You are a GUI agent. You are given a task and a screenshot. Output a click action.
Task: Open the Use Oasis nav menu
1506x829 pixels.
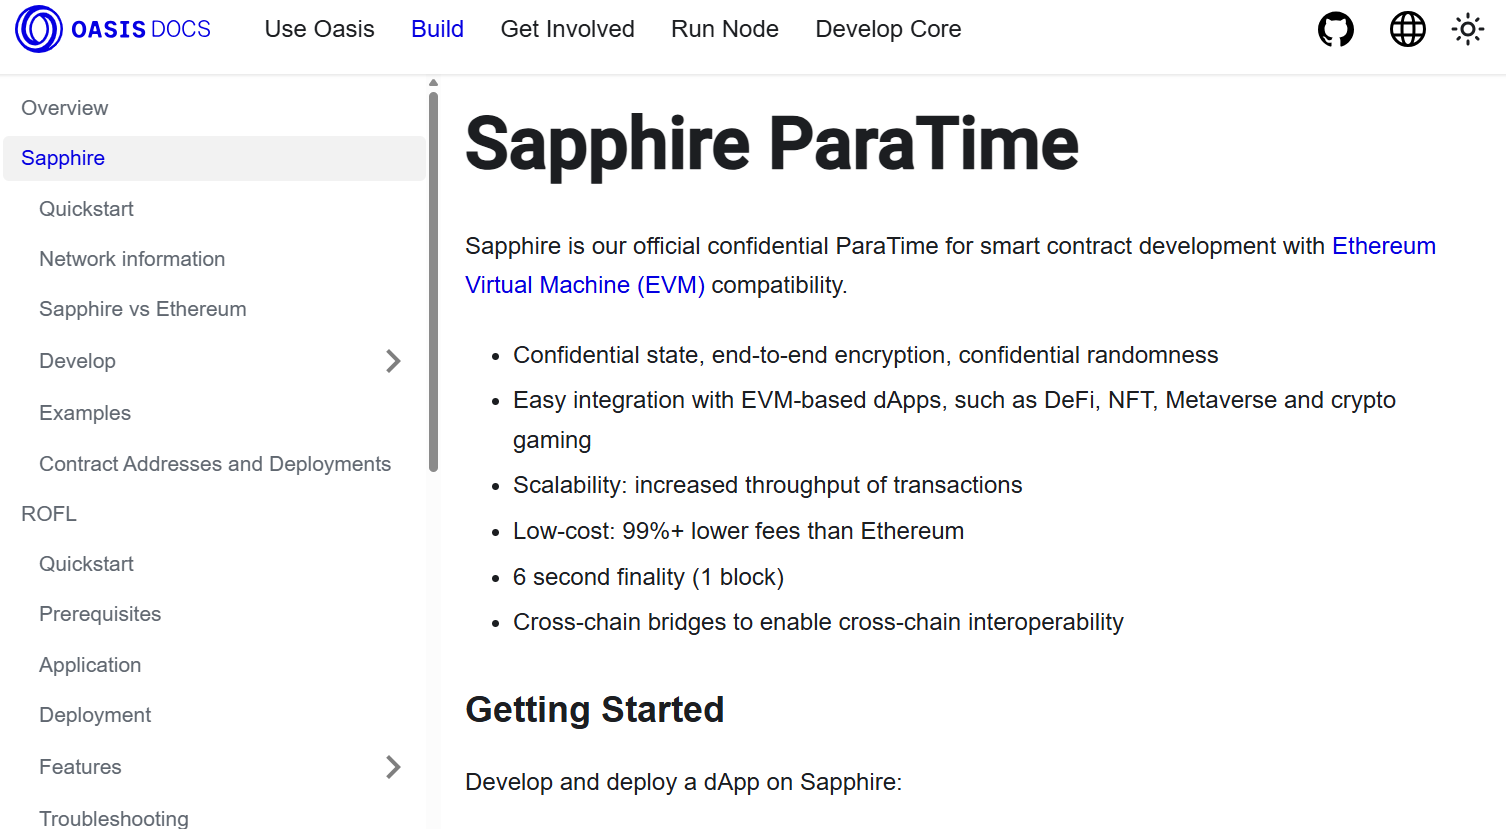coord(320,29)
